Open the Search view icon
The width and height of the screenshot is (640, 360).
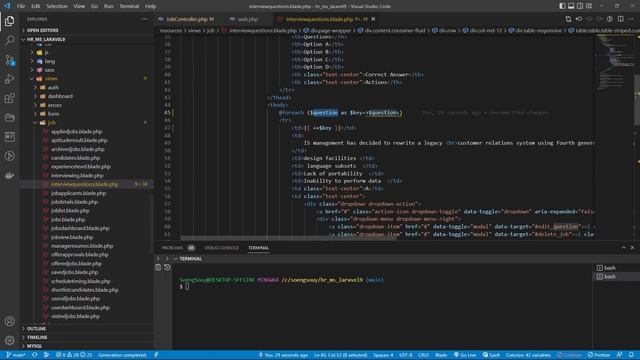click(x=9, y=40)
